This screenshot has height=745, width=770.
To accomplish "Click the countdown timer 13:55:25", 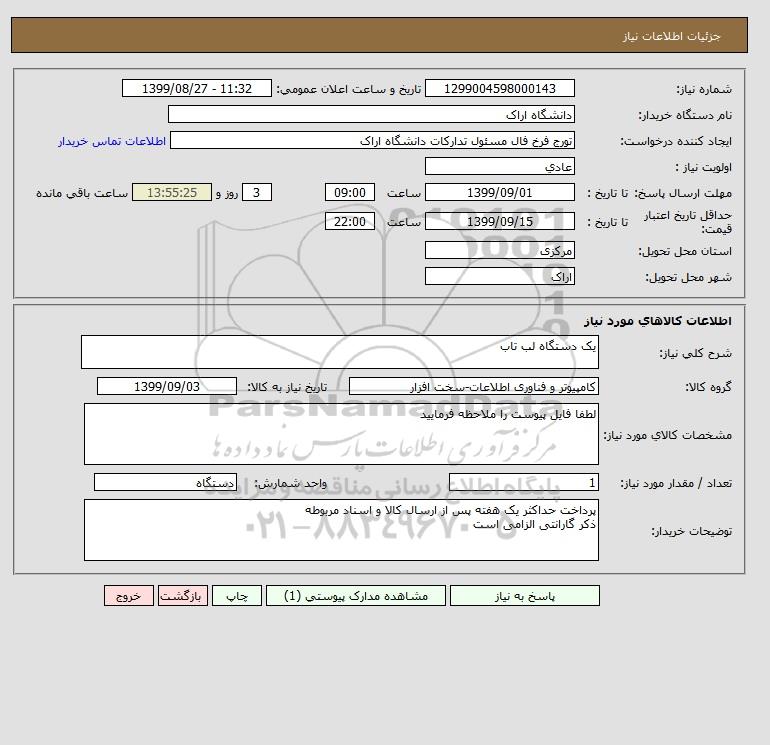I will click(x=172, y=193).
